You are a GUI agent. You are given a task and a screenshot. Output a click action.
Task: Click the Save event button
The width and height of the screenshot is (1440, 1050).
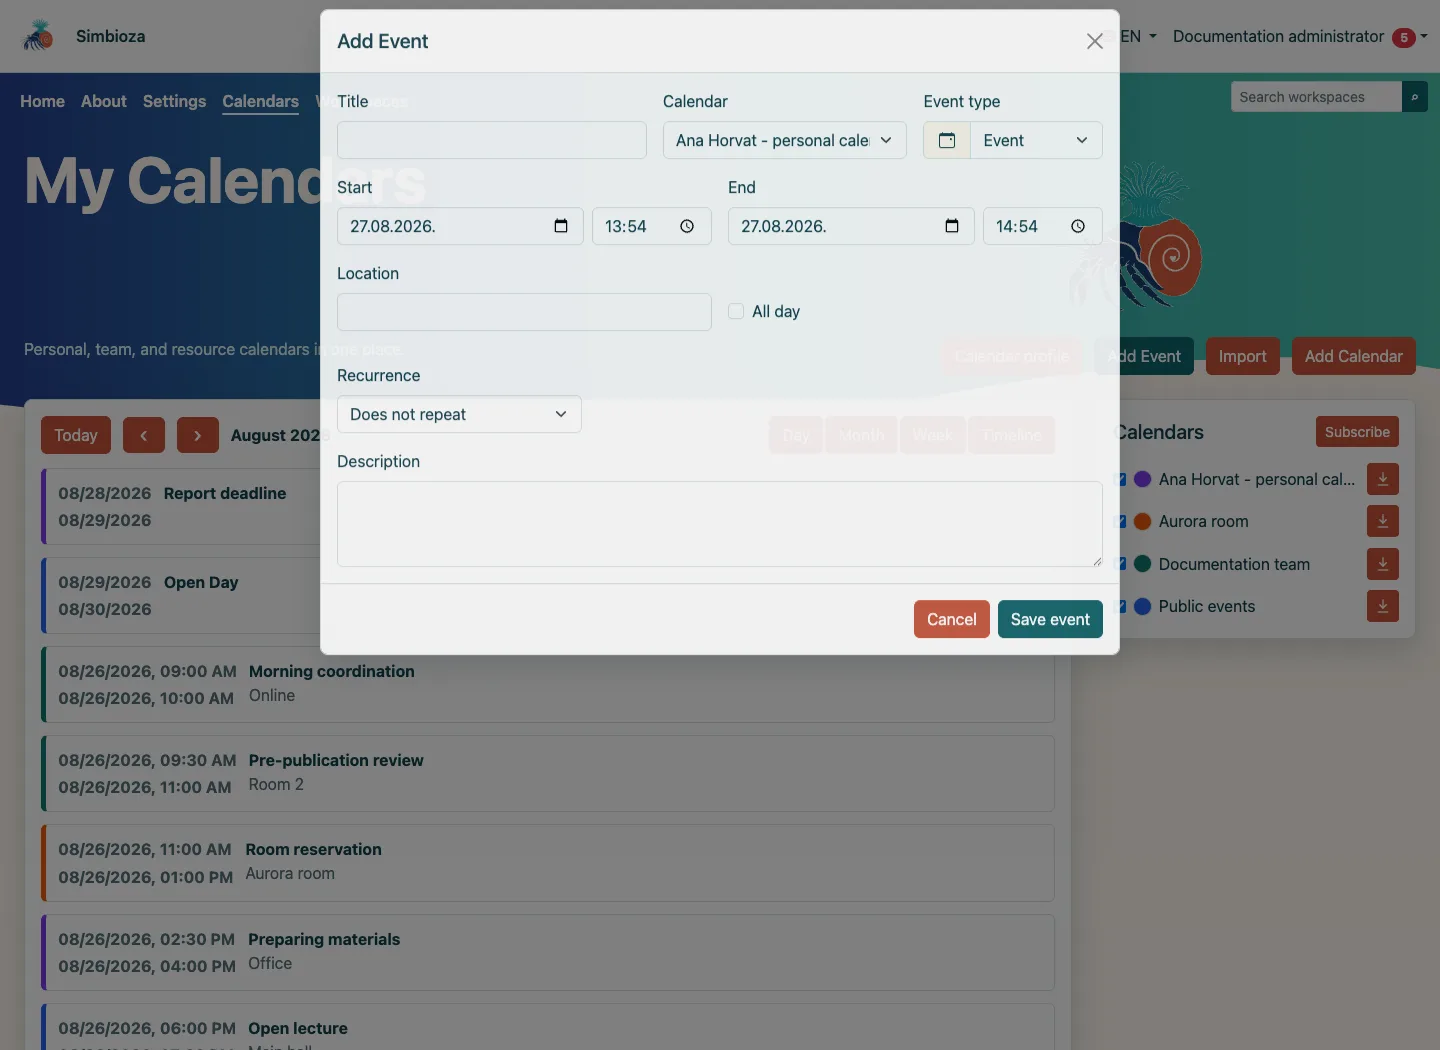point(1050,619)
